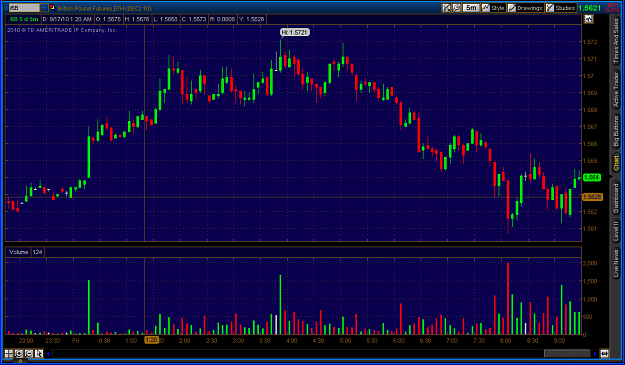
Task: Click the left scroll arrow of time scrollbar
Action: click(49, 353)
